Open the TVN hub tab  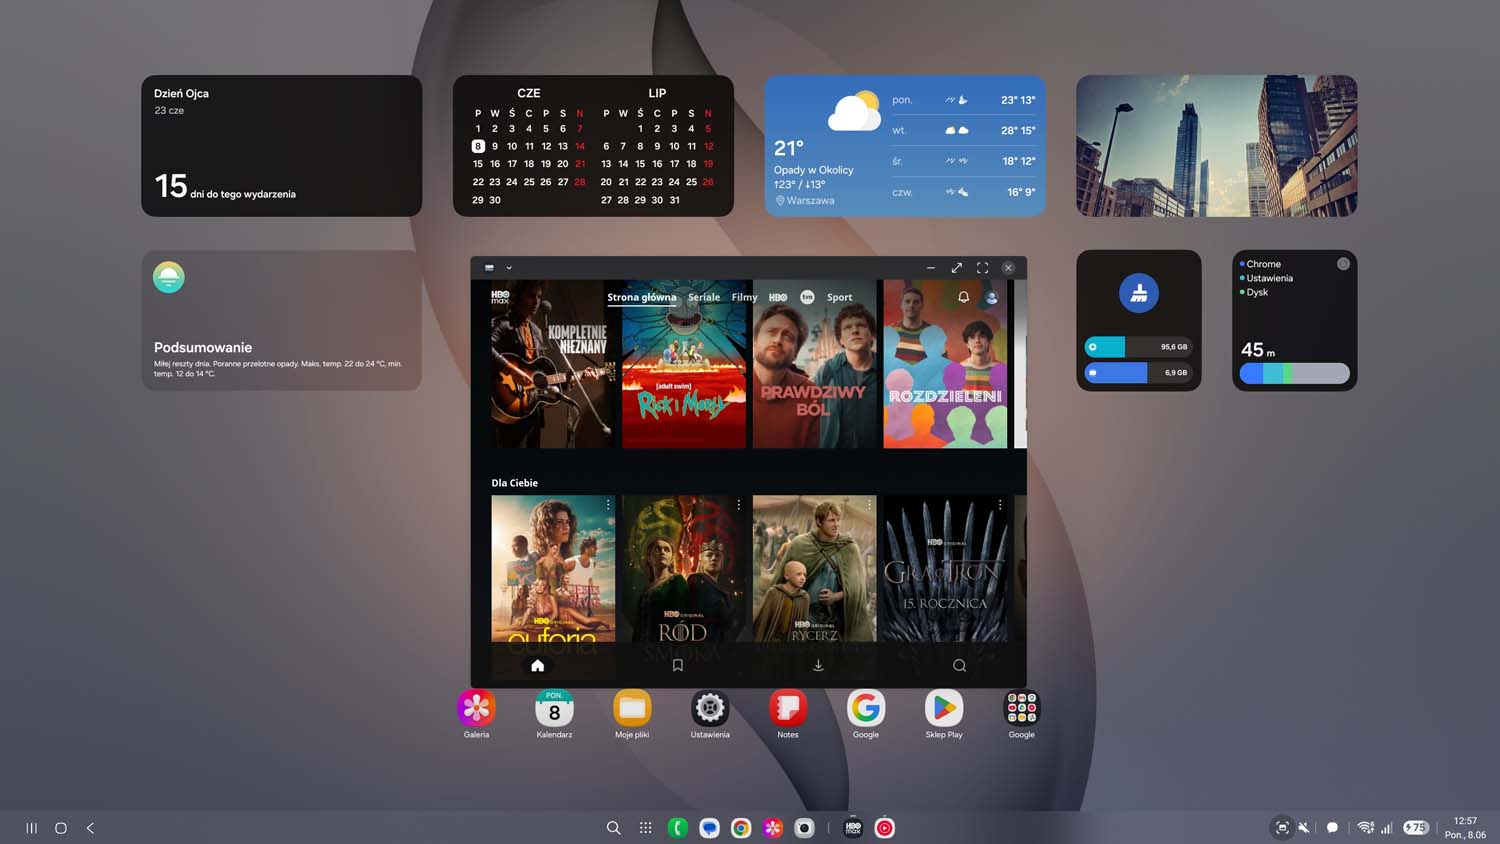tap(807, 297)
